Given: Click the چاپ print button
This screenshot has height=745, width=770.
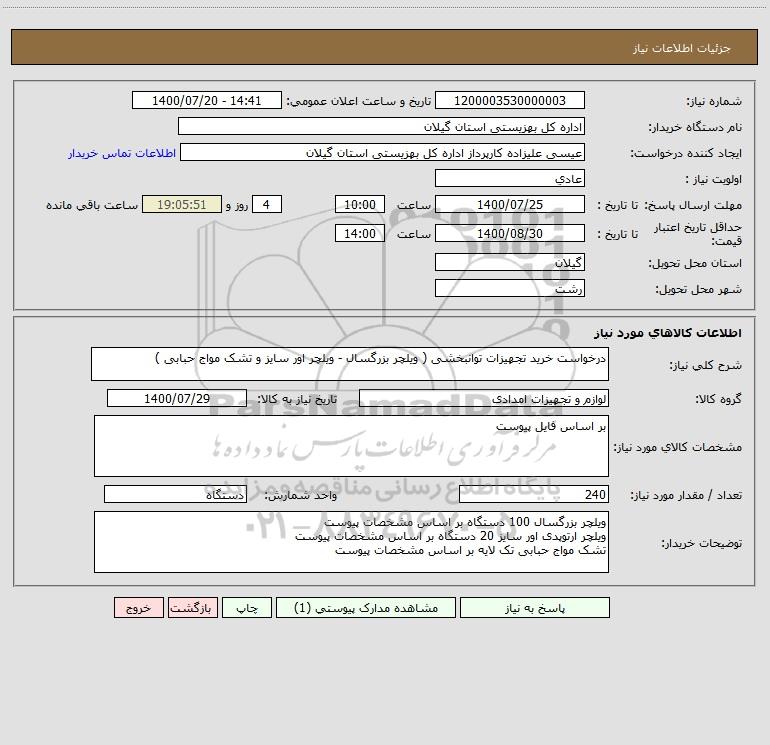Looking at the screenshot, I should [x=247, y=607].
